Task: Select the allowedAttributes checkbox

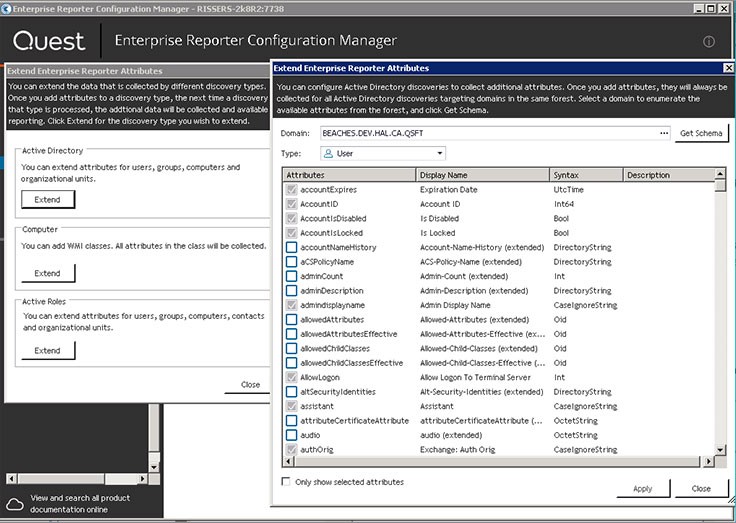Action: pos(291,320)
